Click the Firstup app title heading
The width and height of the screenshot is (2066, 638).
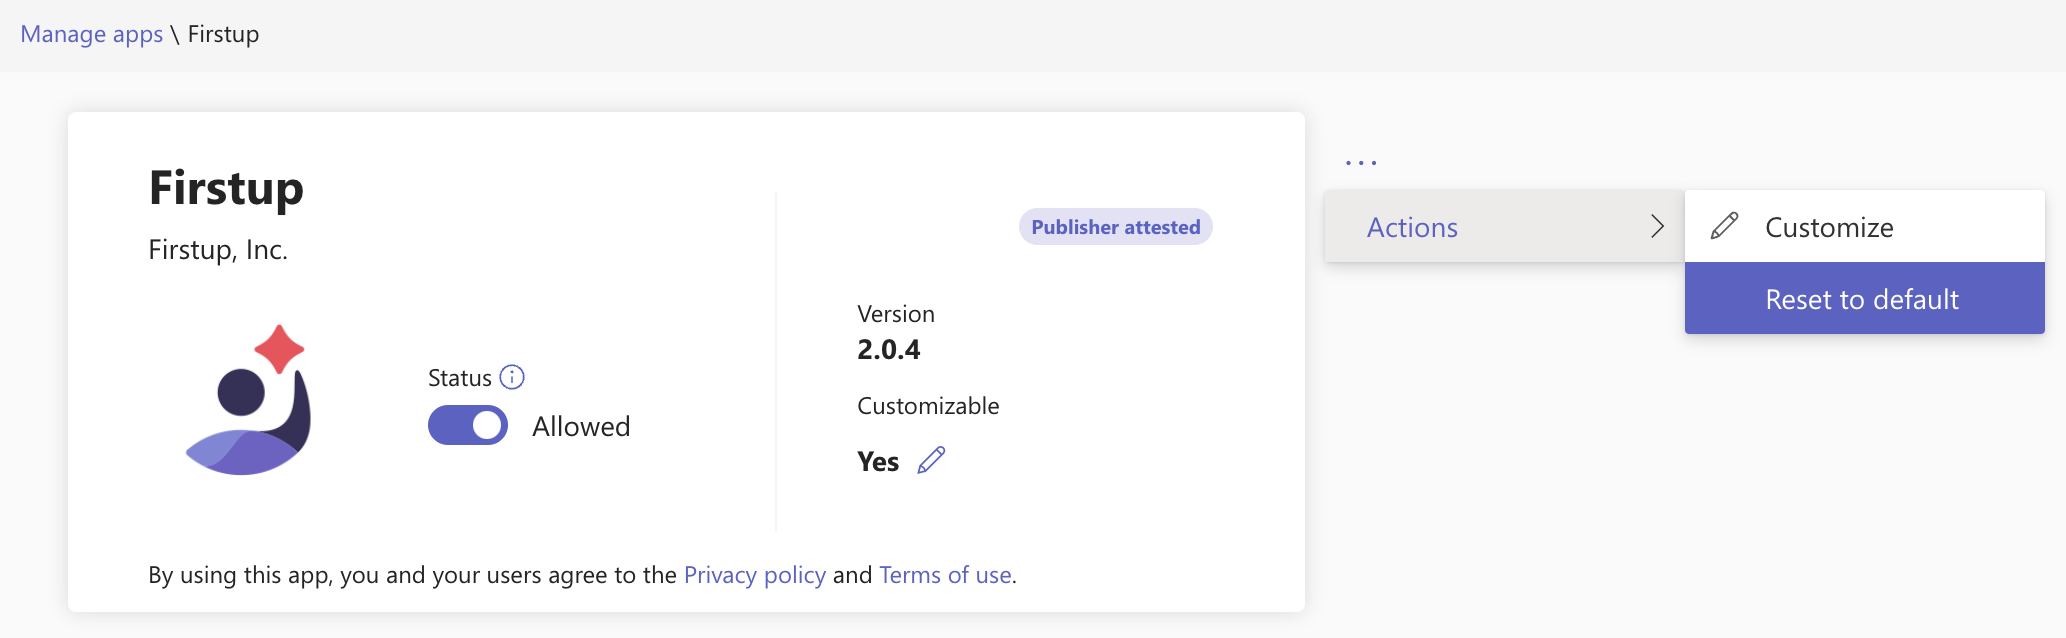pyautogui.click(x=226, y=188)
